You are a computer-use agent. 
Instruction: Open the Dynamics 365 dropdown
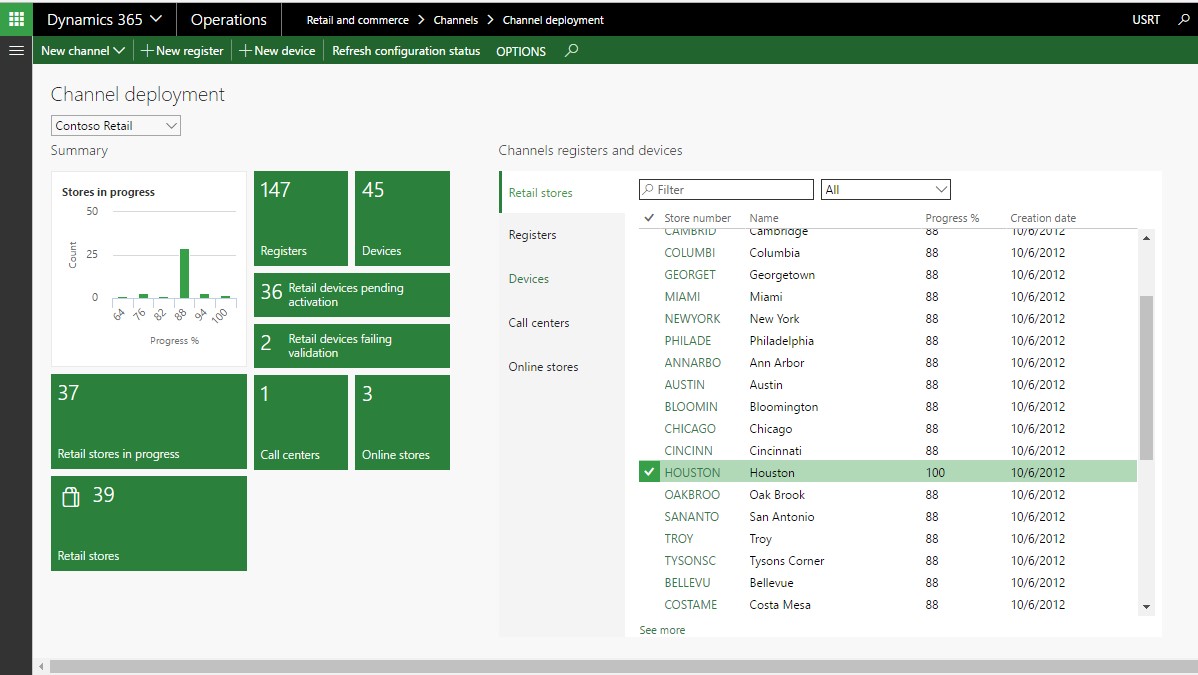[105, 19]
